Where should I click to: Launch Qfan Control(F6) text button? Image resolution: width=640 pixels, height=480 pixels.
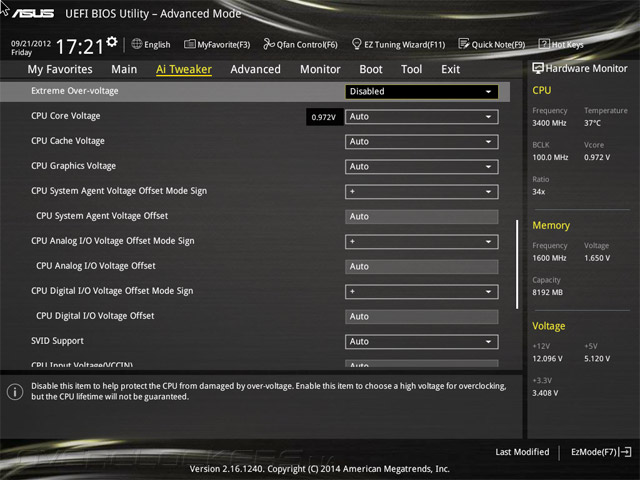point(307,44)
